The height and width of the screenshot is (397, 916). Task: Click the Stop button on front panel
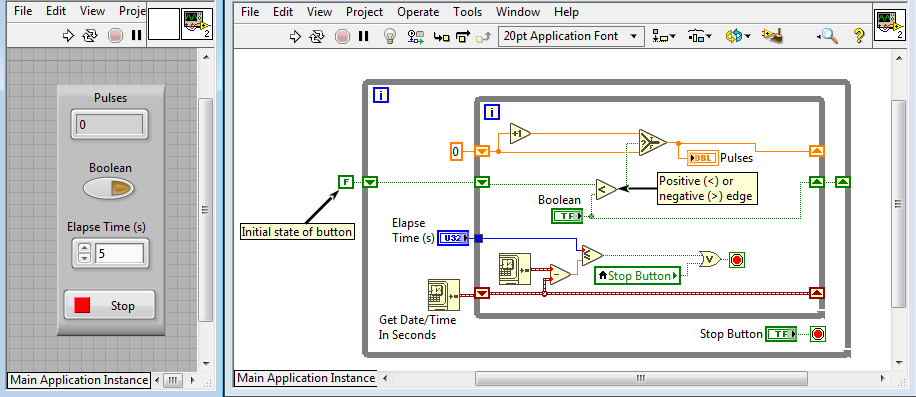click(x=110, y=305)
